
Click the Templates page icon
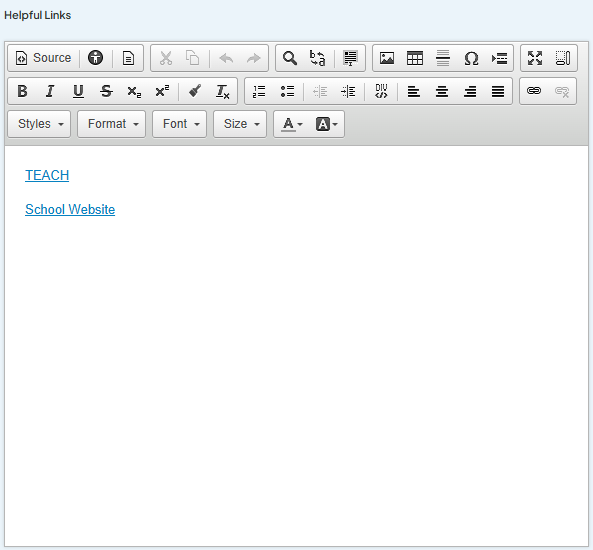point(128,58)
